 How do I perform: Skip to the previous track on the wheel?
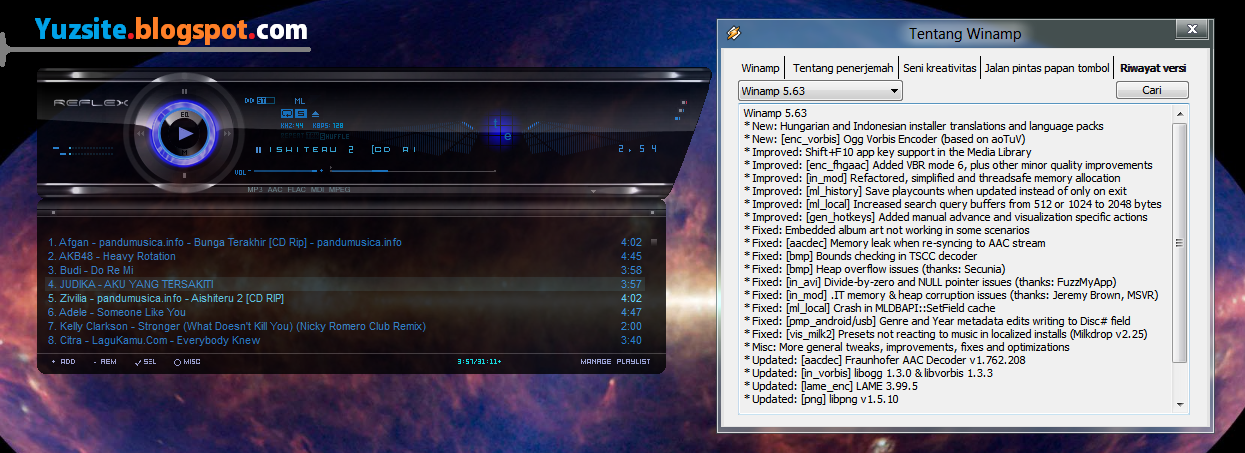coord(140,134)
